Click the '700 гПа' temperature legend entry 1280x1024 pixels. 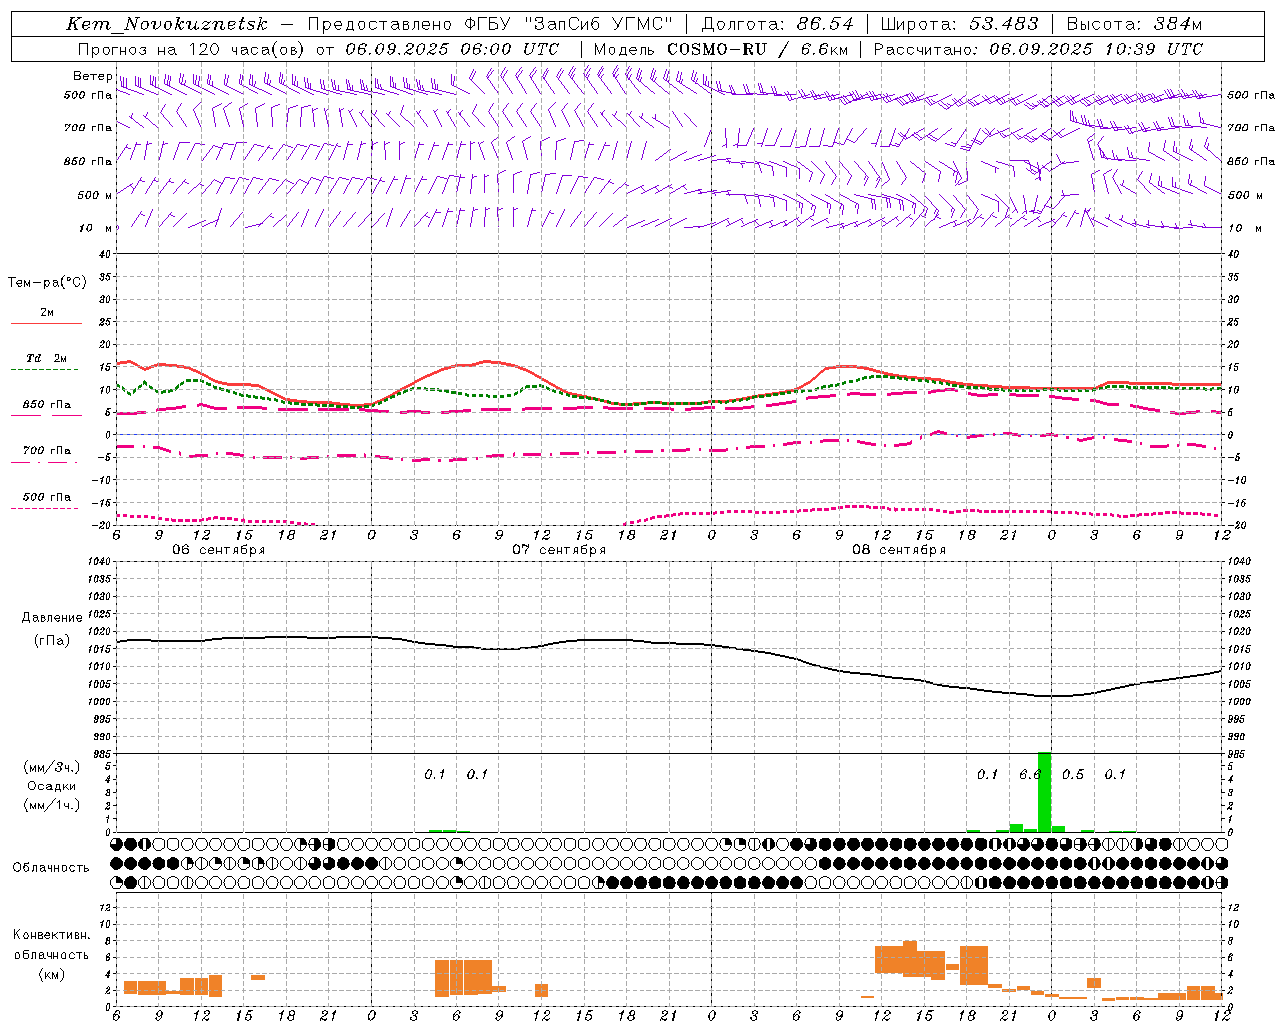[x=47, y=451]
